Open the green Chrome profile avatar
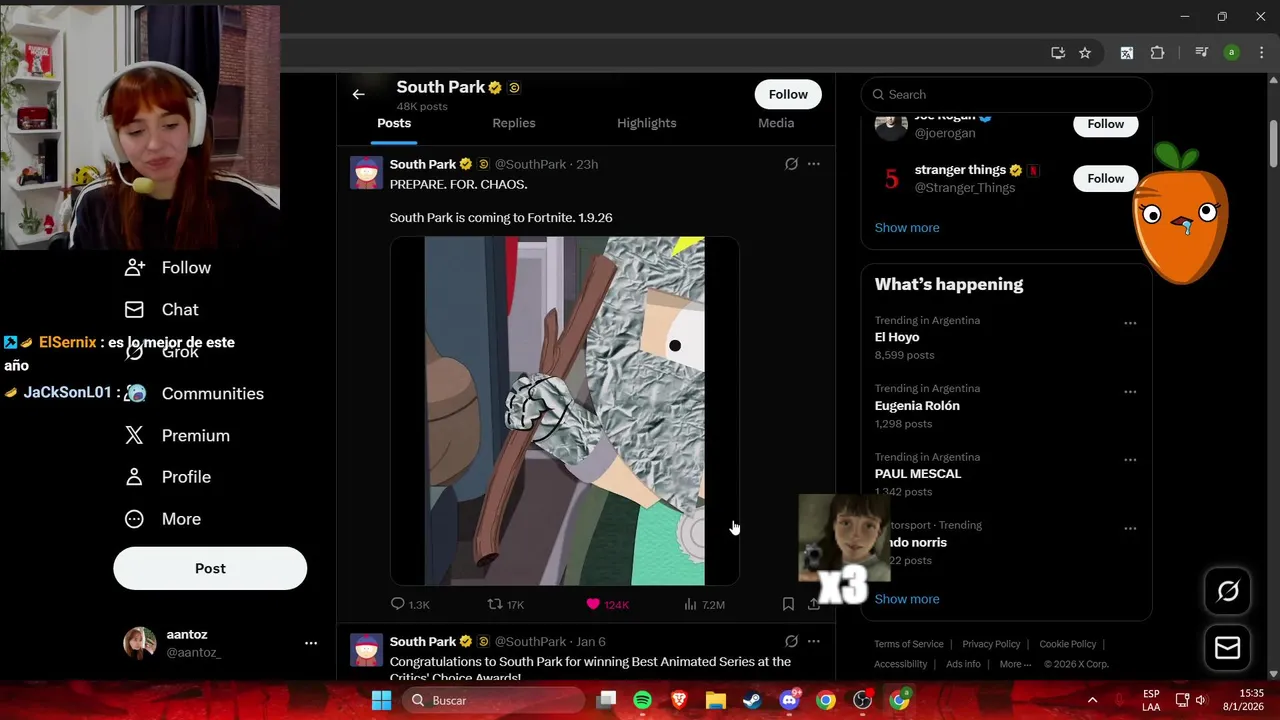The height and width of the screenshot is (720, 1280). pos(1232,53)
